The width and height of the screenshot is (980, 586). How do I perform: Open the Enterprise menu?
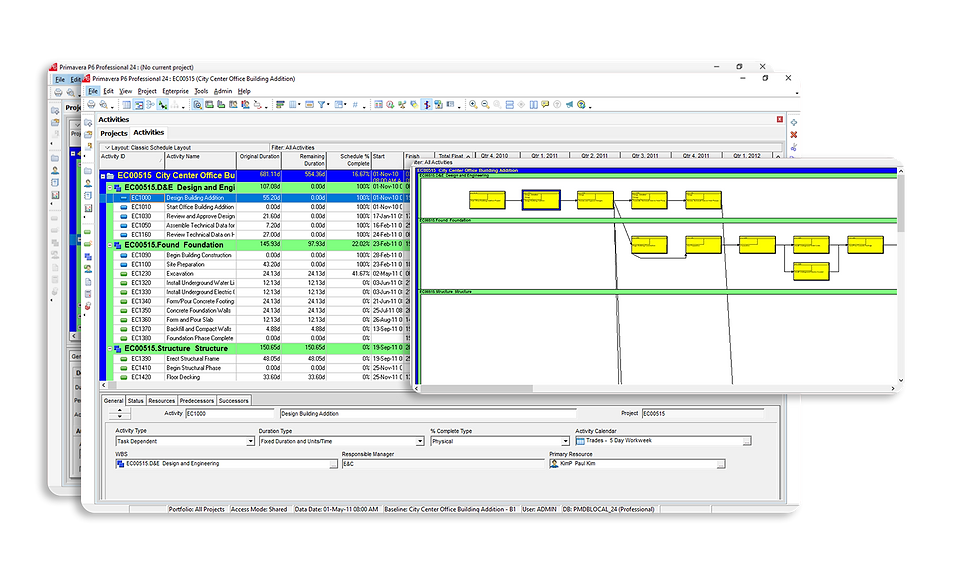tap(174, 91)
